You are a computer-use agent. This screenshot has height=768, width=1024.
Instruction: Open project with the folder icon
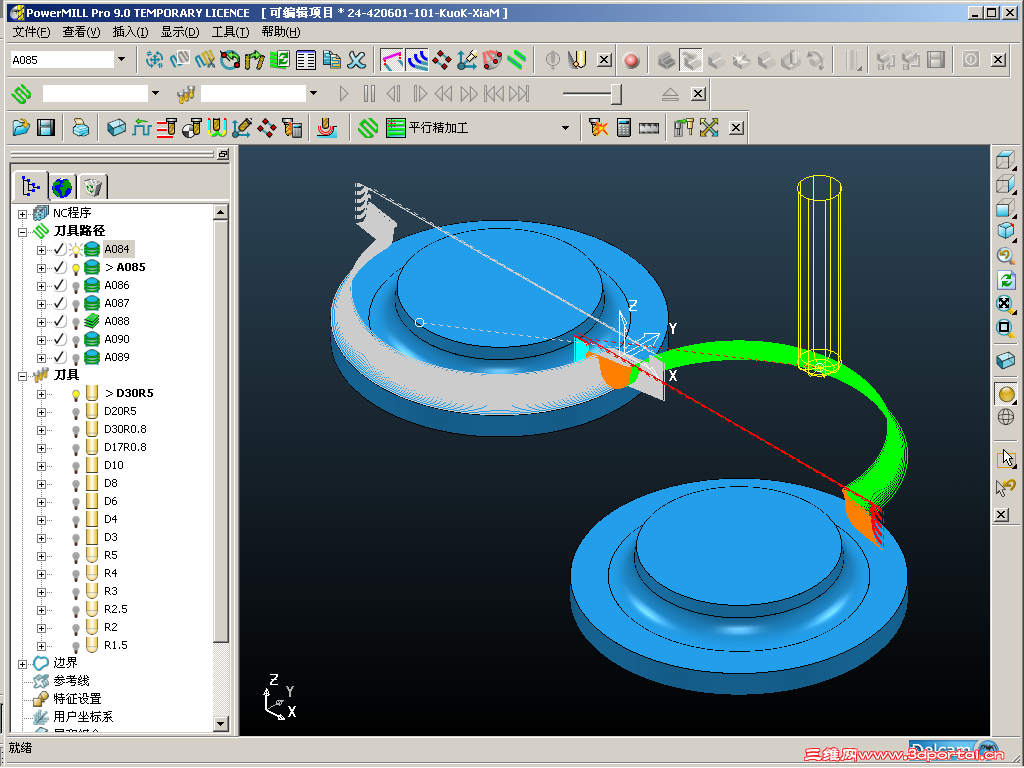(21, 127)
